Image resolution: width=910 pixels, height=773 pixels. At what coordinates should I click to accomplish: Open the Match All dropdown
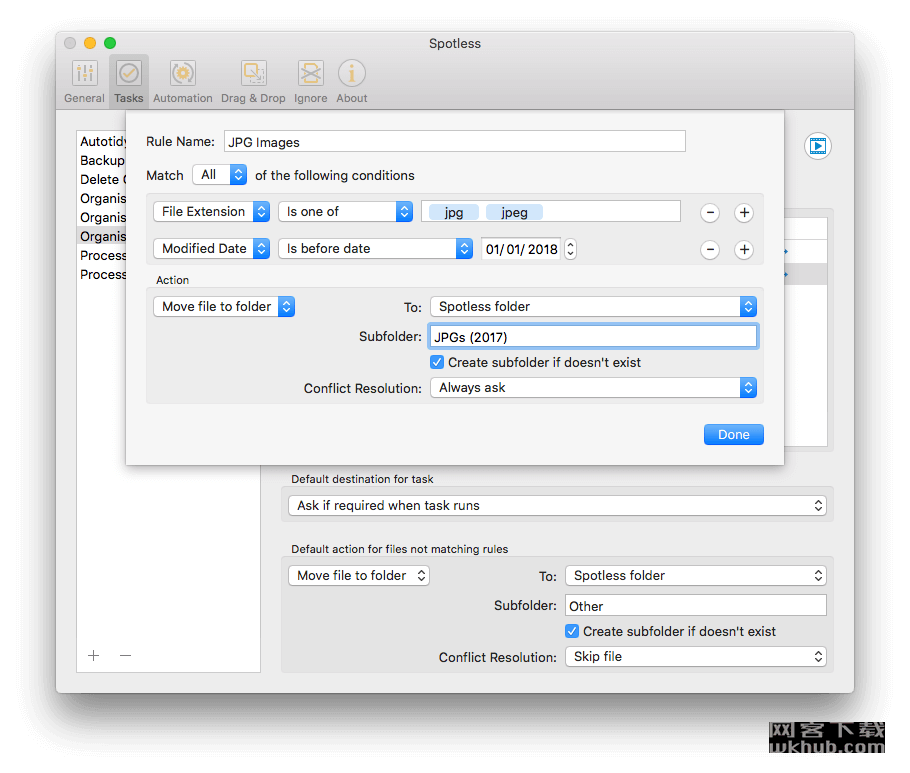pyautogui.click(x=220, y=175)
